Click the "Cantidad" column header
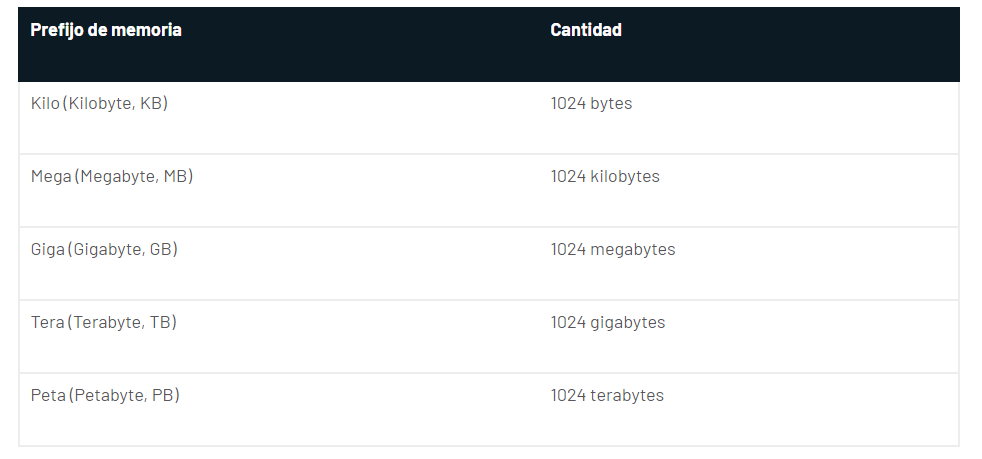The image size is (982, 459). 586,30
